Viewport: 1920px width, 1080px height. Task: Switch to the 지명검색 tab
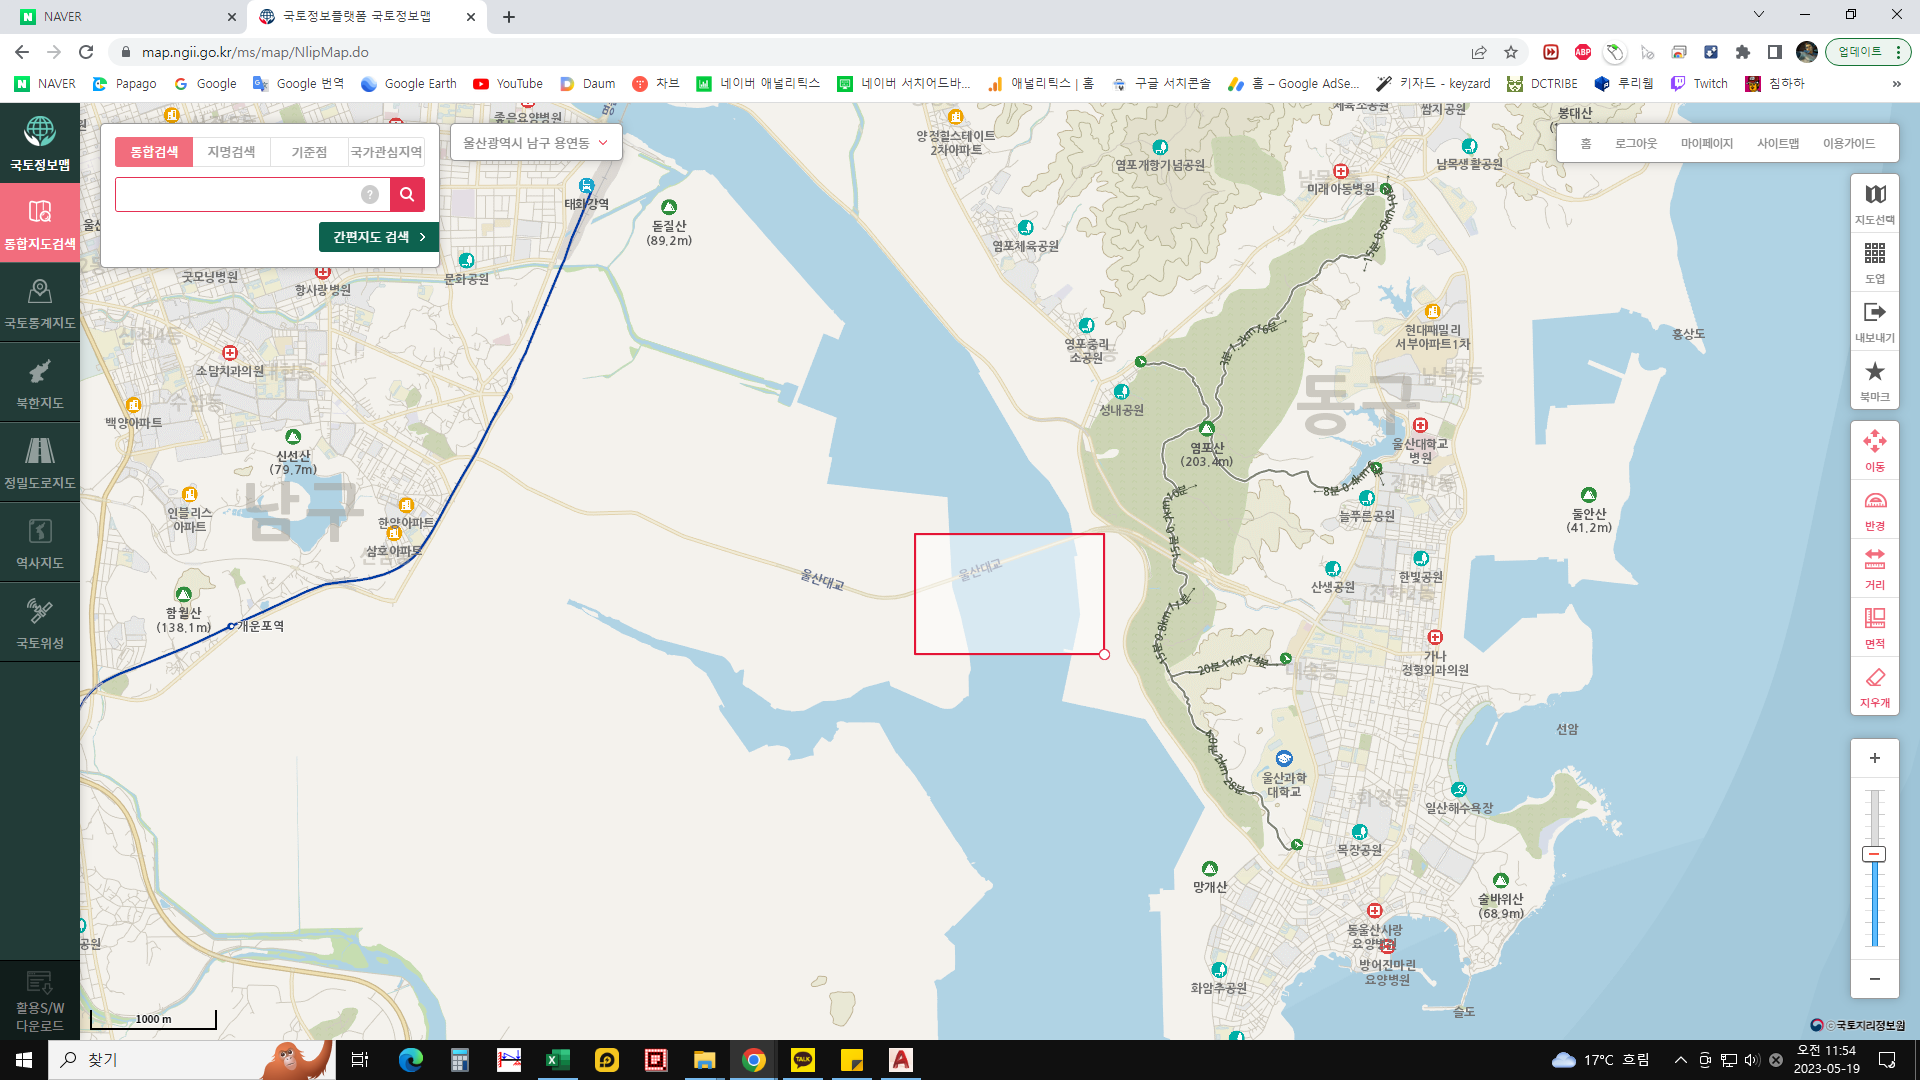[x=231, y=152]
